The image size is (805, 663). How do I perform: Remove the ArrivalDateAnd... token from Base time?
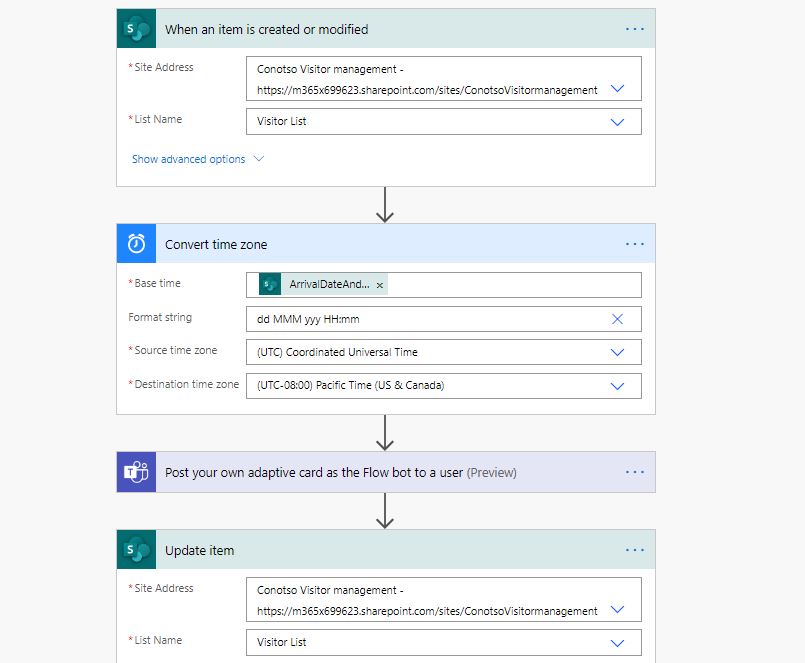pyautogui.click(x=379, y=285)
